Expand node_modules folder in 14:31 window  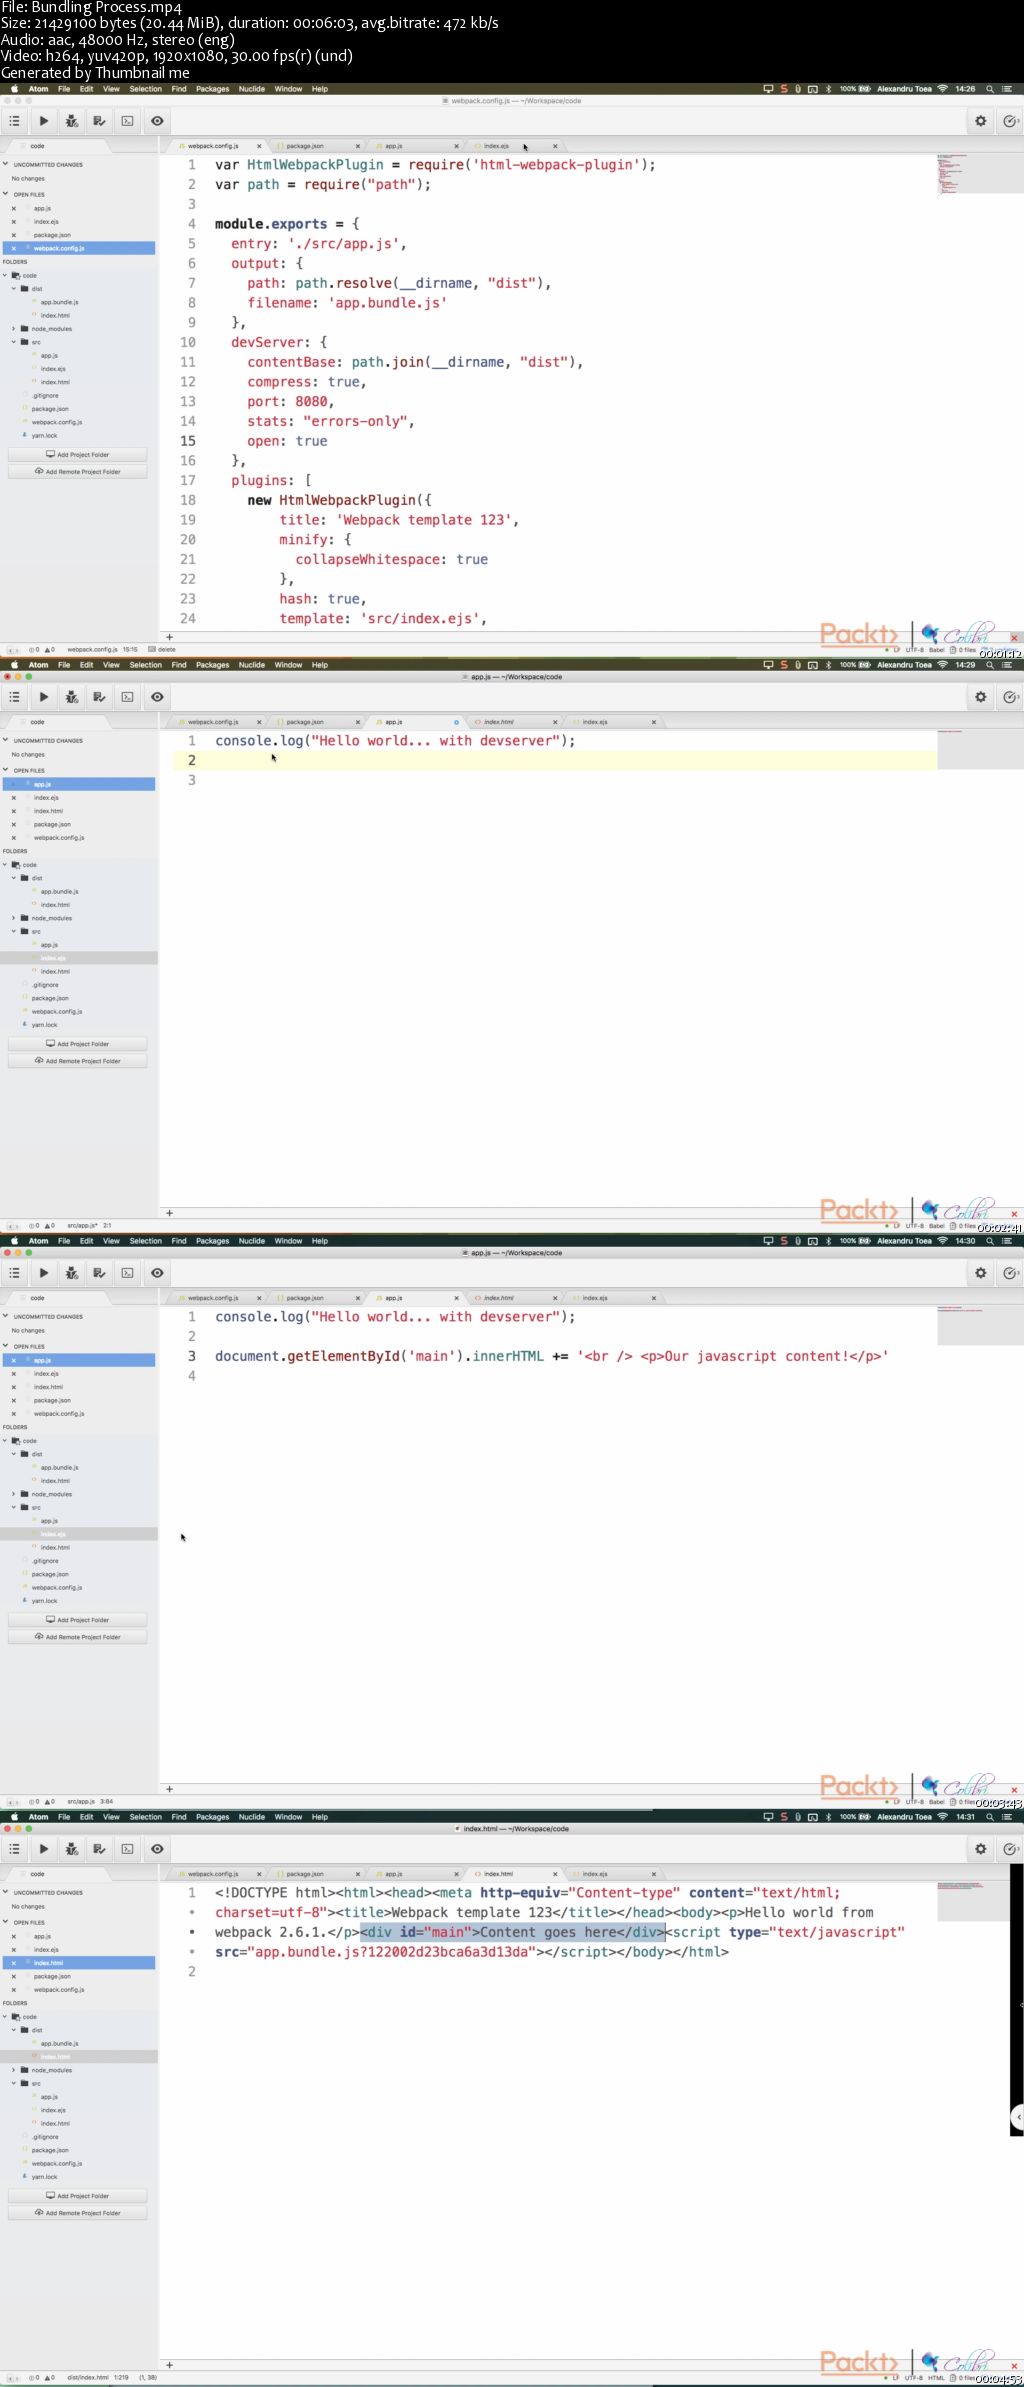(14, 2070)
